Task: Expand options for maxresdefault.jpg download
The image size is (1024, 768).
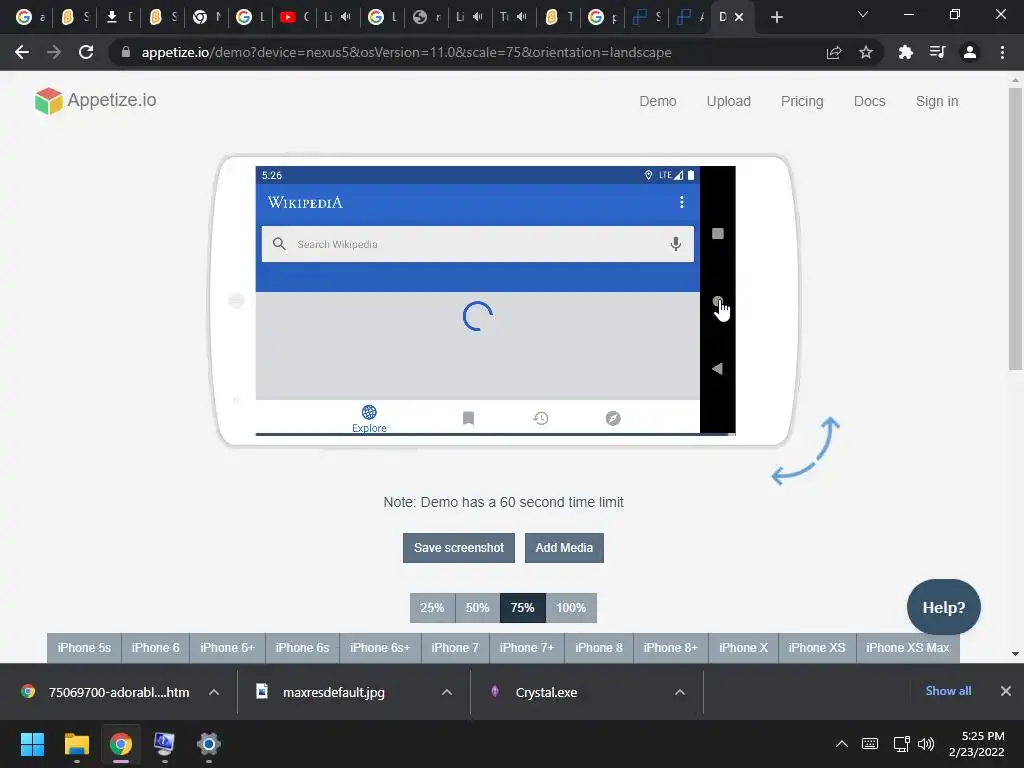Action: pyautogui.click(x=447, y=692)
